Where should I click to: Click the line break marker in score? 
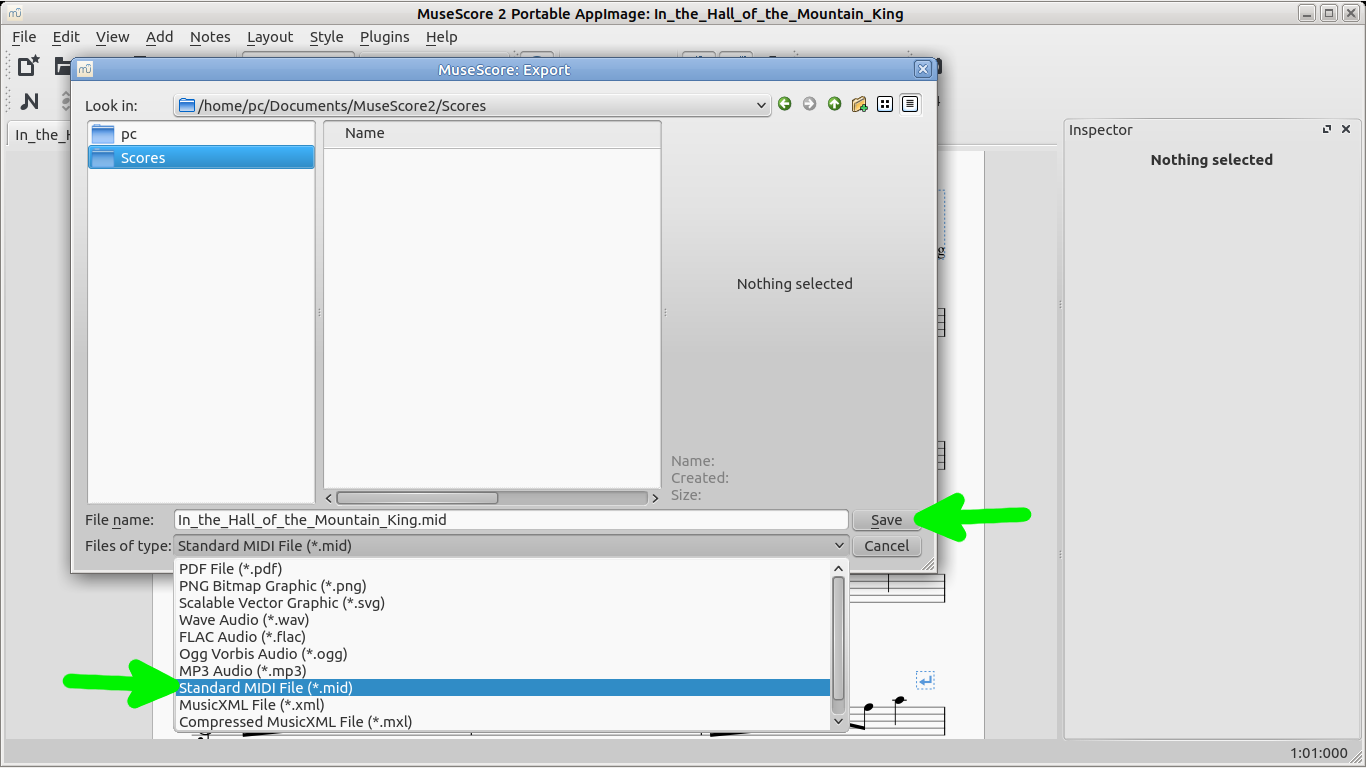(x=925, y=681)
